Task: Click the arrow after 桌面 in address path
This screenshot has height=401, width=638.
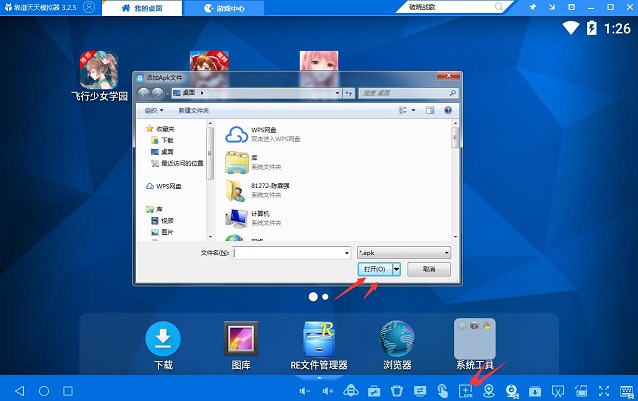Action: tap(202, 93)
